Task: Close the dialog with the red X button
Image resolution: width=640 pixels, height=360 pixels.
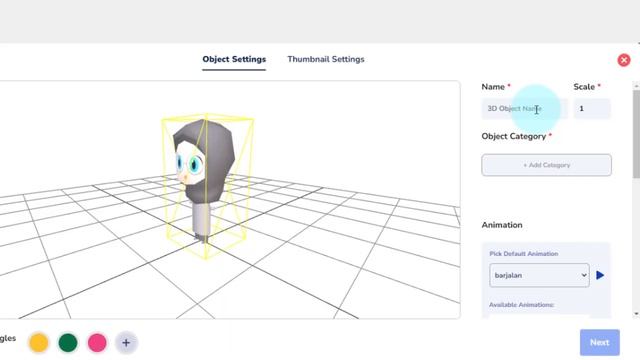Action: (x=623, y=60)
